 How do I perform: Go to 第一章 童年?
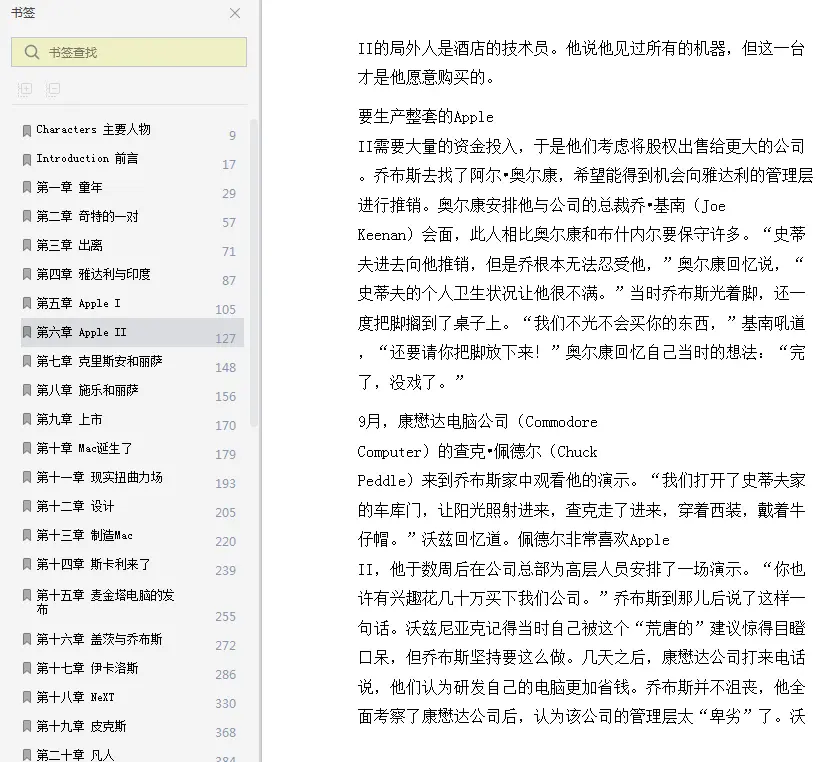click(x=69, y=187)
